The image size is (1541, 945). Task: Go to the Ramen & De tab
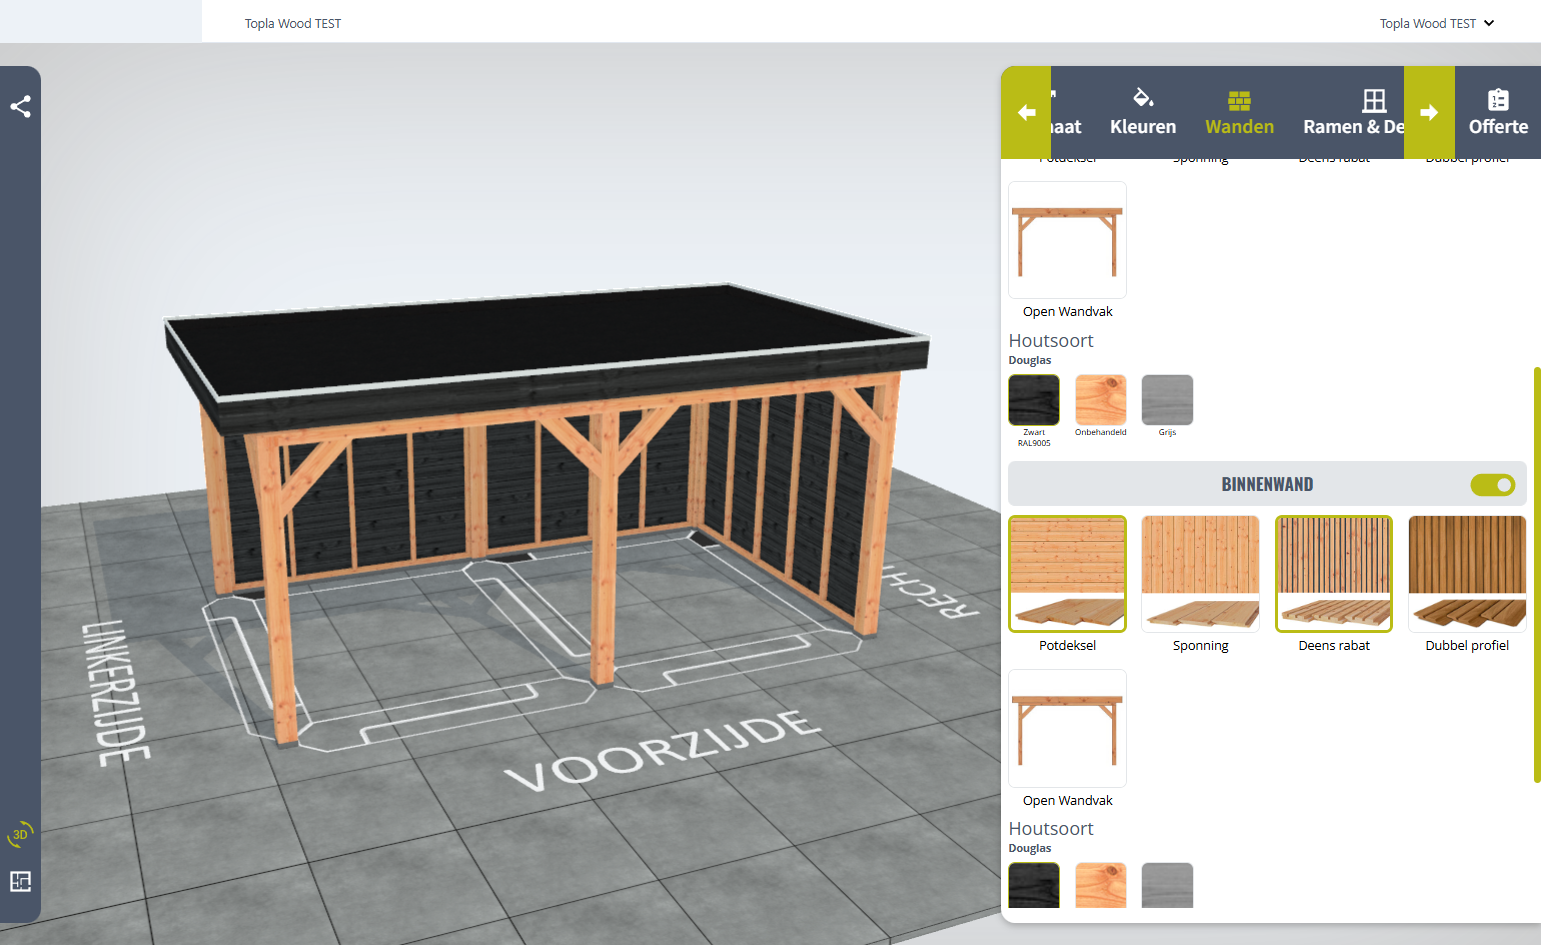click(1353, 112)
